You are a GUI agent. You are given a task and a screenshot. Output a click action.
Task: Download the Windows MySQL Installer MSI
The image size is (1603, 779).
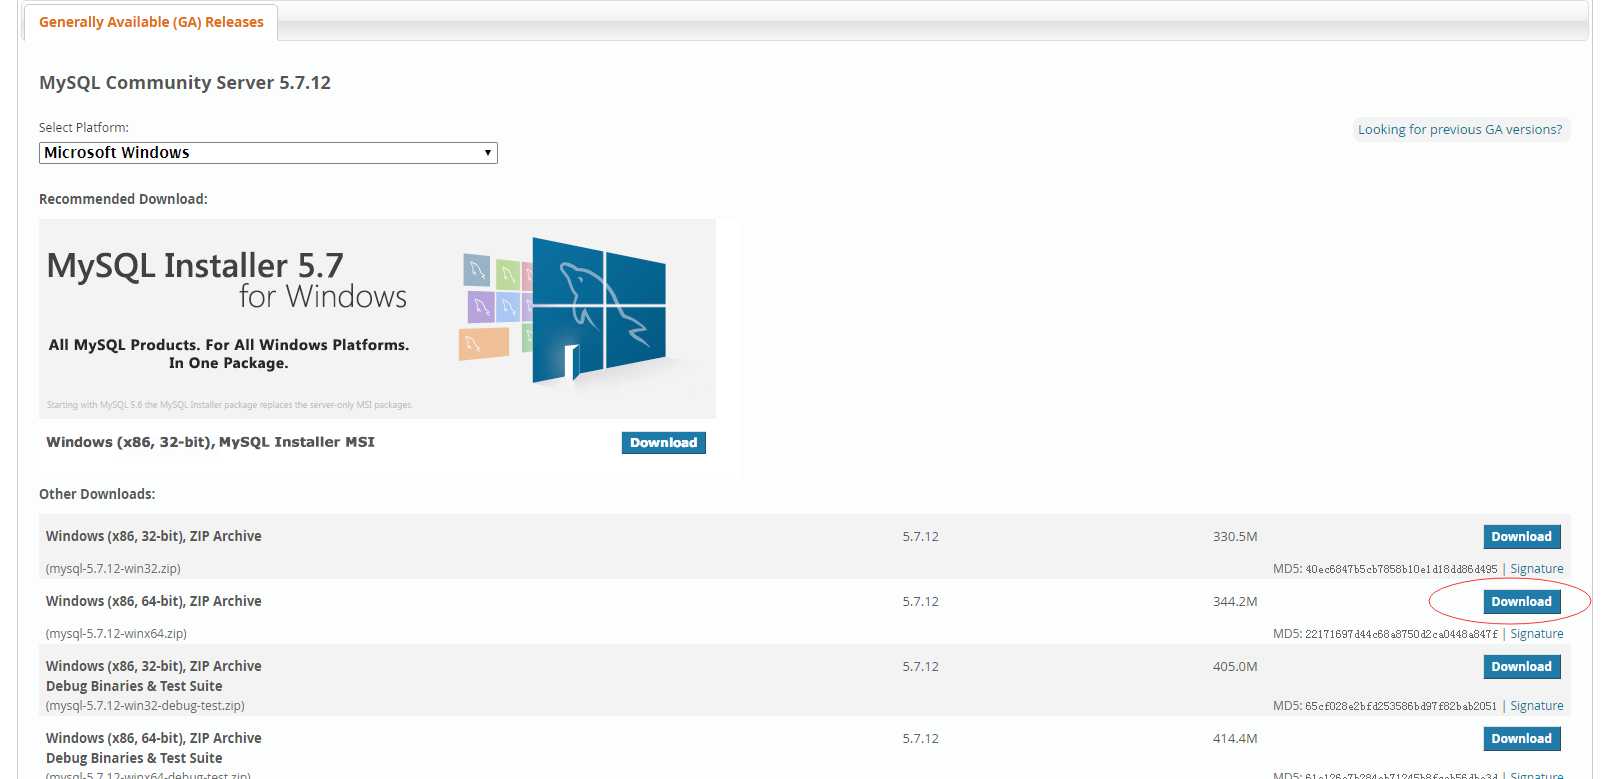coord(663,443)
